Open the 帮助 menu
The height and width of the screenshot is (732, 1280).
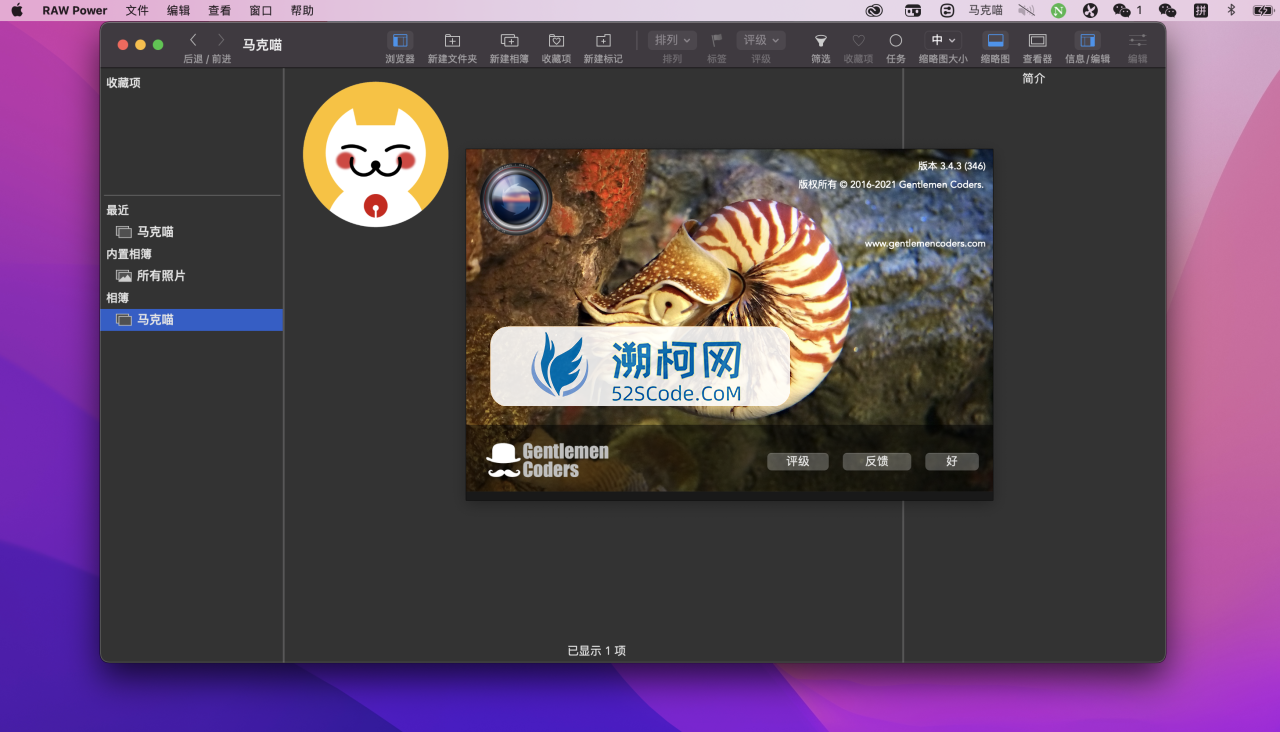coord(301,11)
